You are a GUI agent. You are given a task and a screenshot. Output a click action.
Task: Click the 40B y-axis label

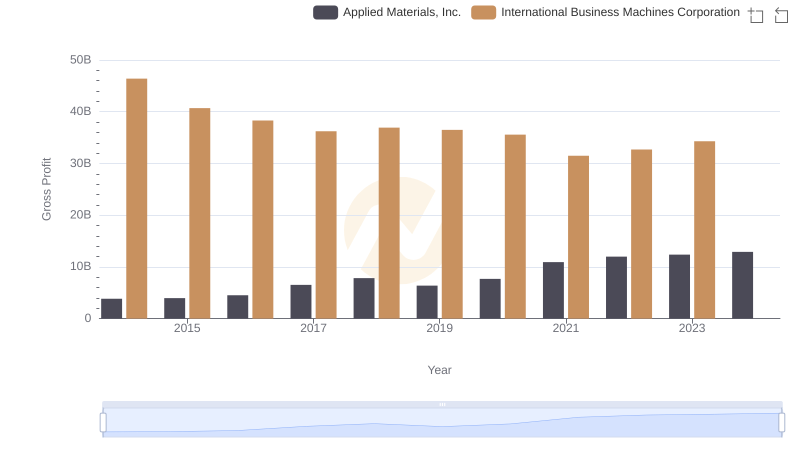click(81, 111)
